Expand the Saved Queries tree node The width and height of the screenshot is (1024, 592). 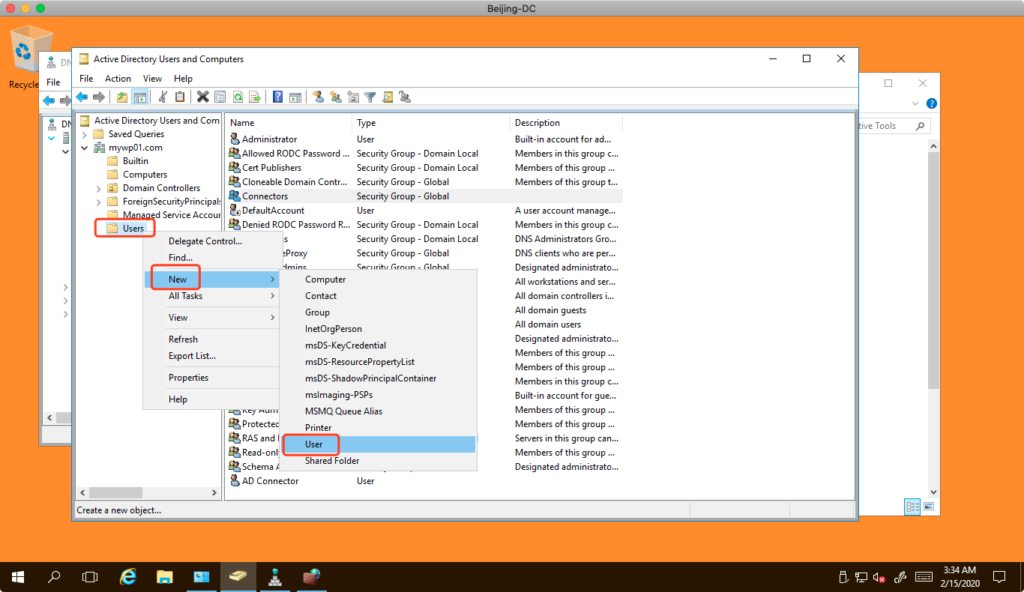point(85,134)
